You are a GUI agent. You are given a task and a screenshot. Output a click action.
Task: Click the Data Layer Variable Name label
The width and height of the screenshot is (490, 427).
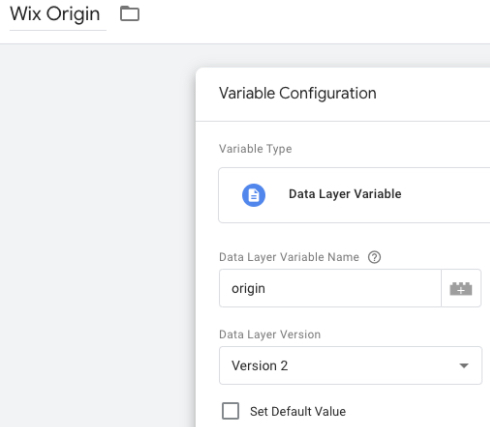pos(289,257)
